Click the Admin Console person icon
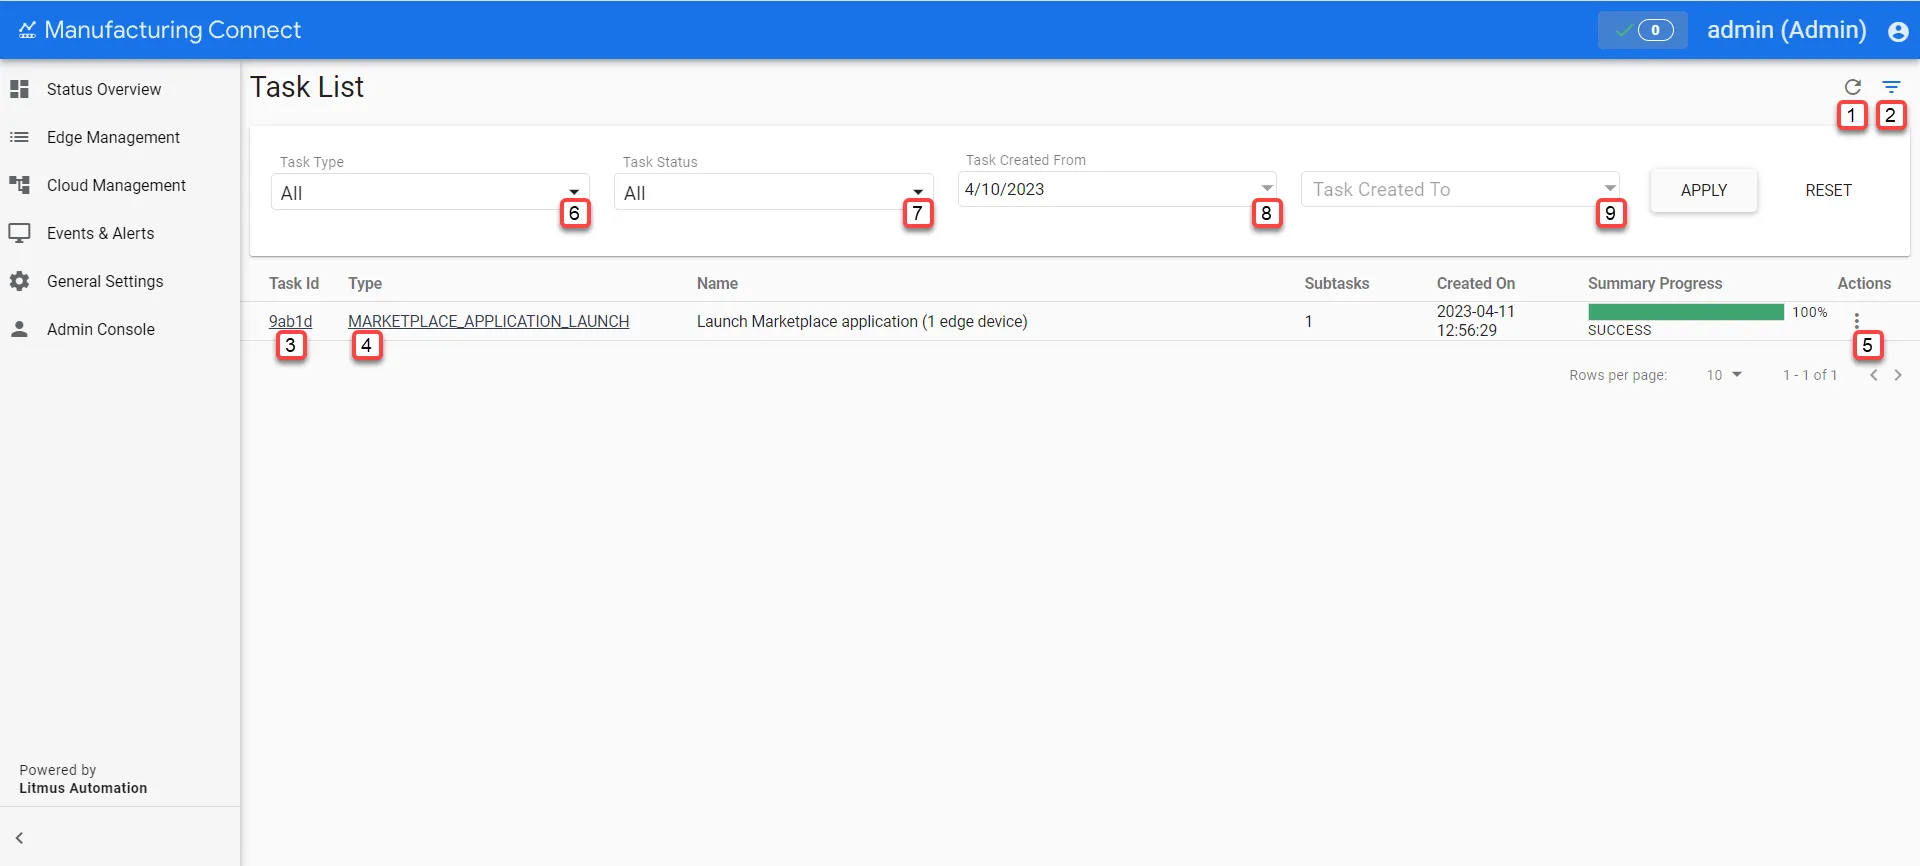This screenshot has width=1920, height=866. [19, 329]
